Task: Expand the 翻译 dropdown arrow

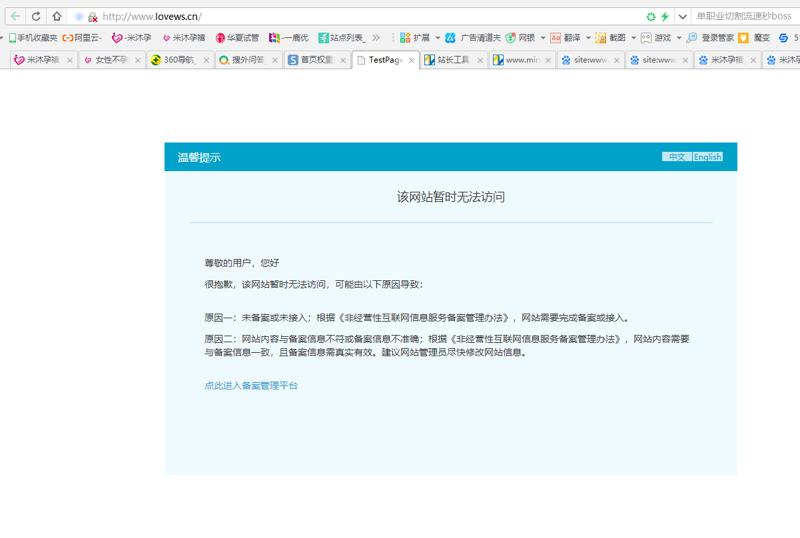Action: [x=588, y=38]
